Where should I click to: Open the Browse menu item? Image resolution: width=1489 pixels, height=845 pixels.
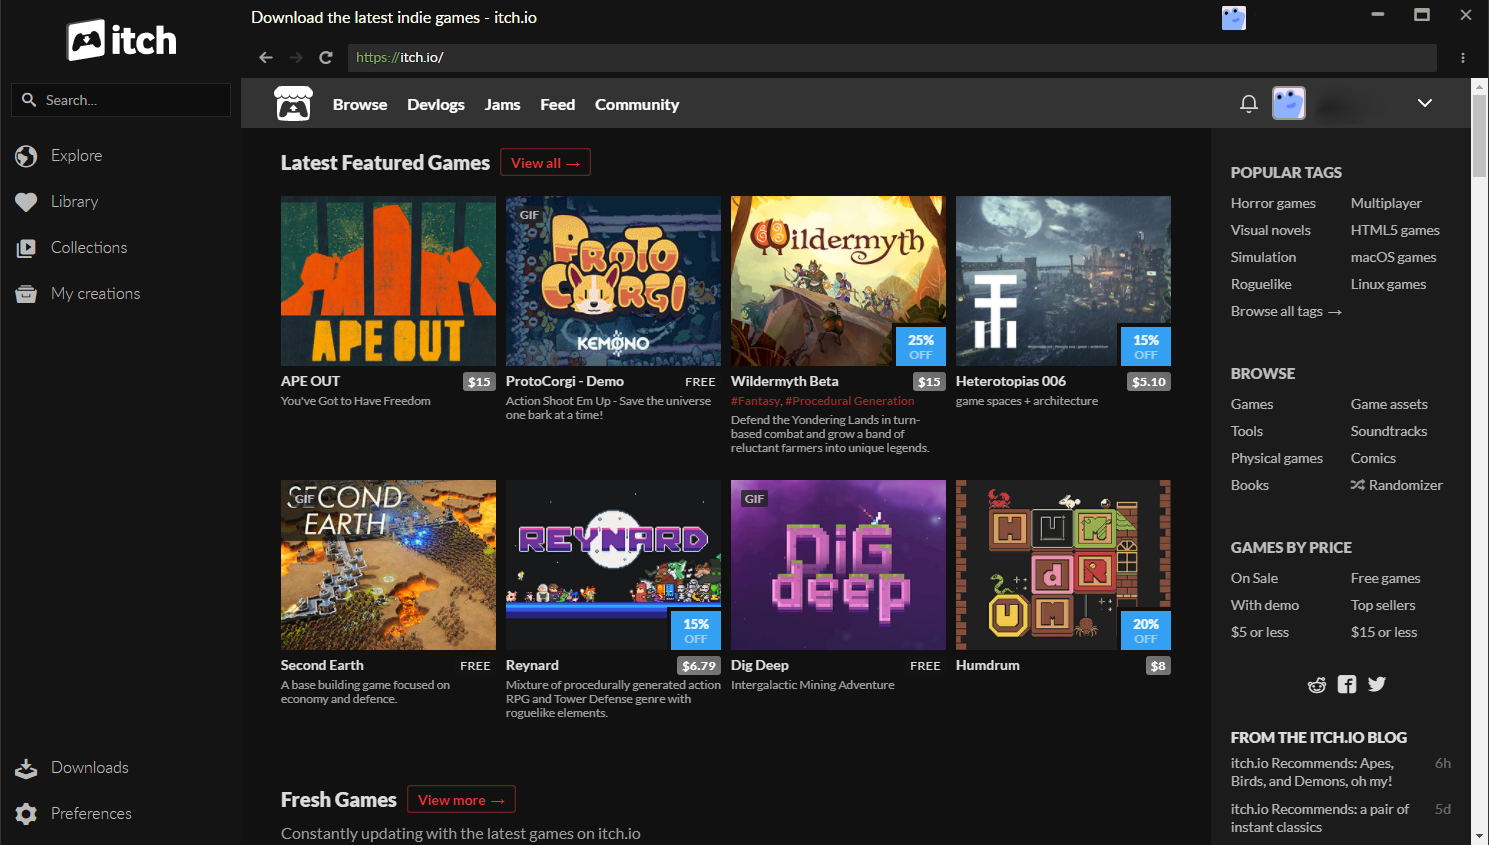pyautogui.click(x=360, y=104)
